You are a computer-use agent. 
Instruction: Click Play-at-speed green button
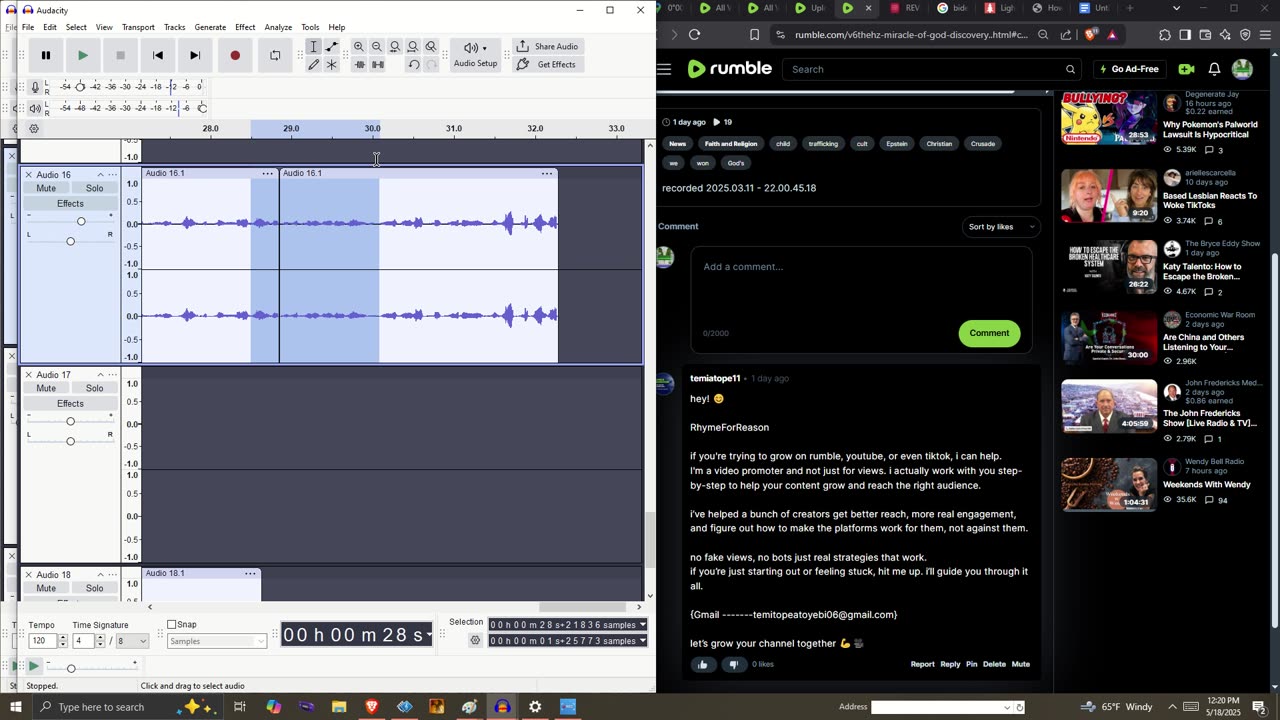coord(34,666)
